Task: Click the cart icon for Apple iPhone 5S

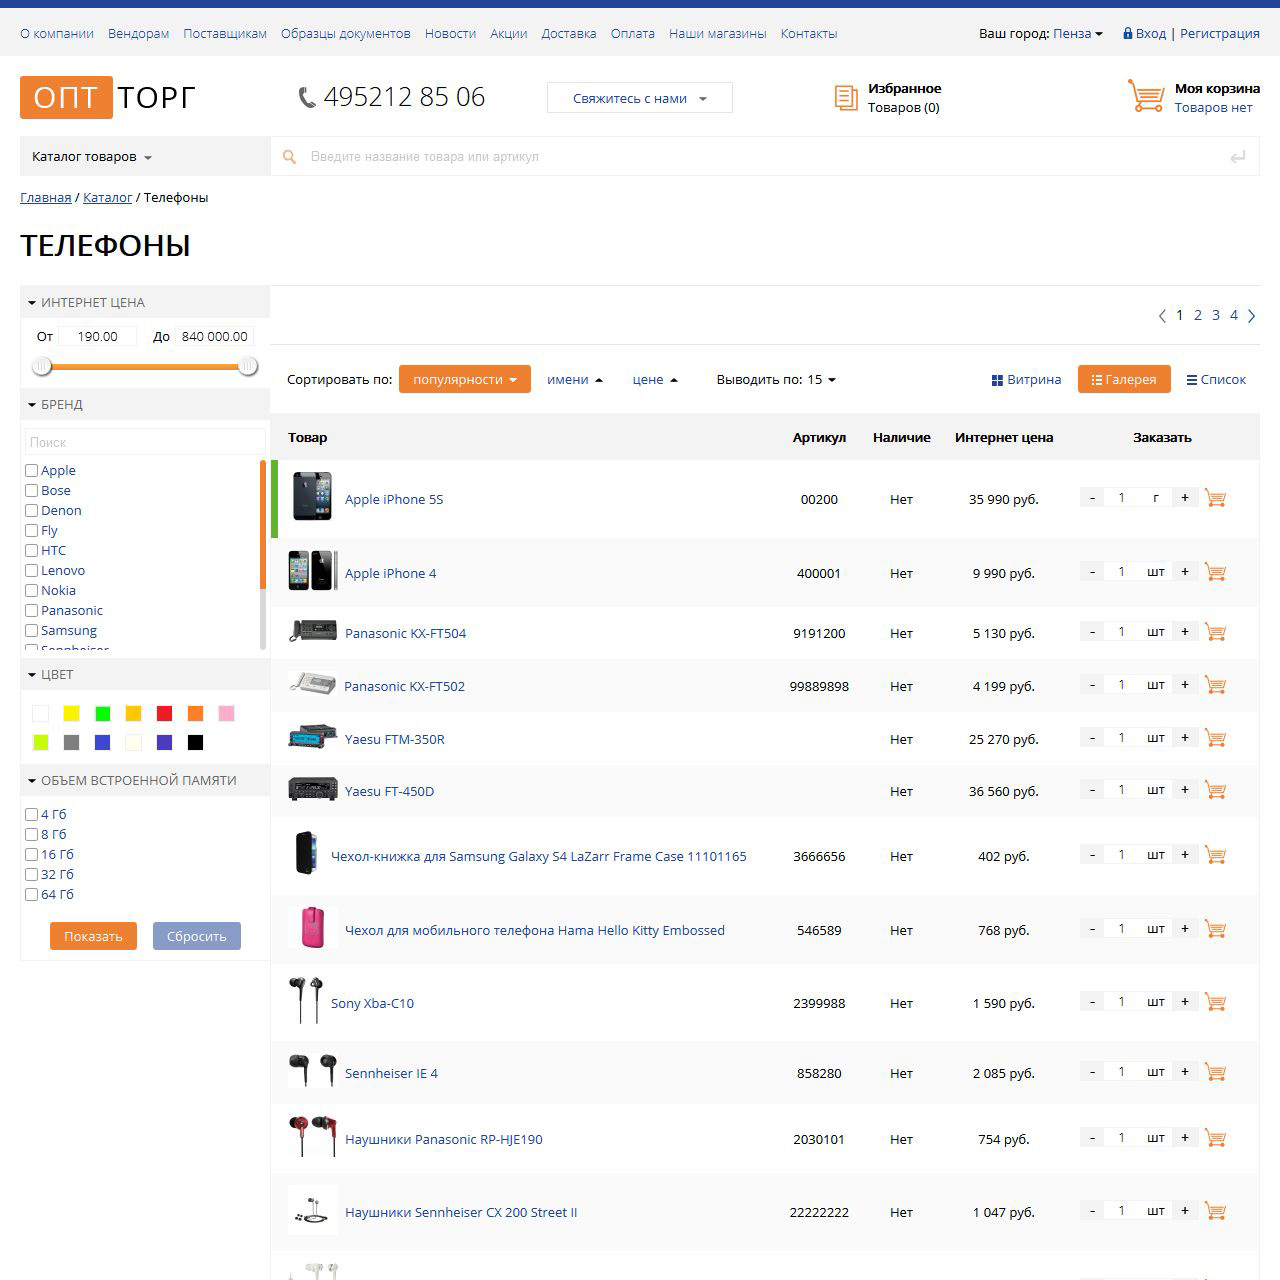Action: (1215, 498)
